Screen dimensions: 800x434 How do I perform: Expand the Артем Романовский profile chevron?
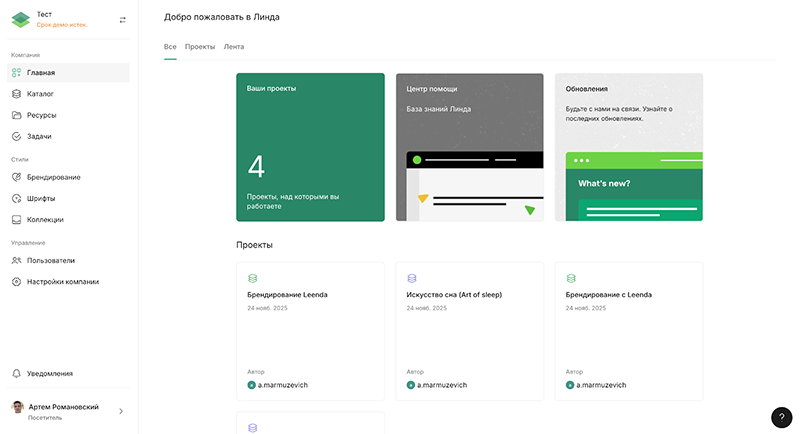click(121, 411)
